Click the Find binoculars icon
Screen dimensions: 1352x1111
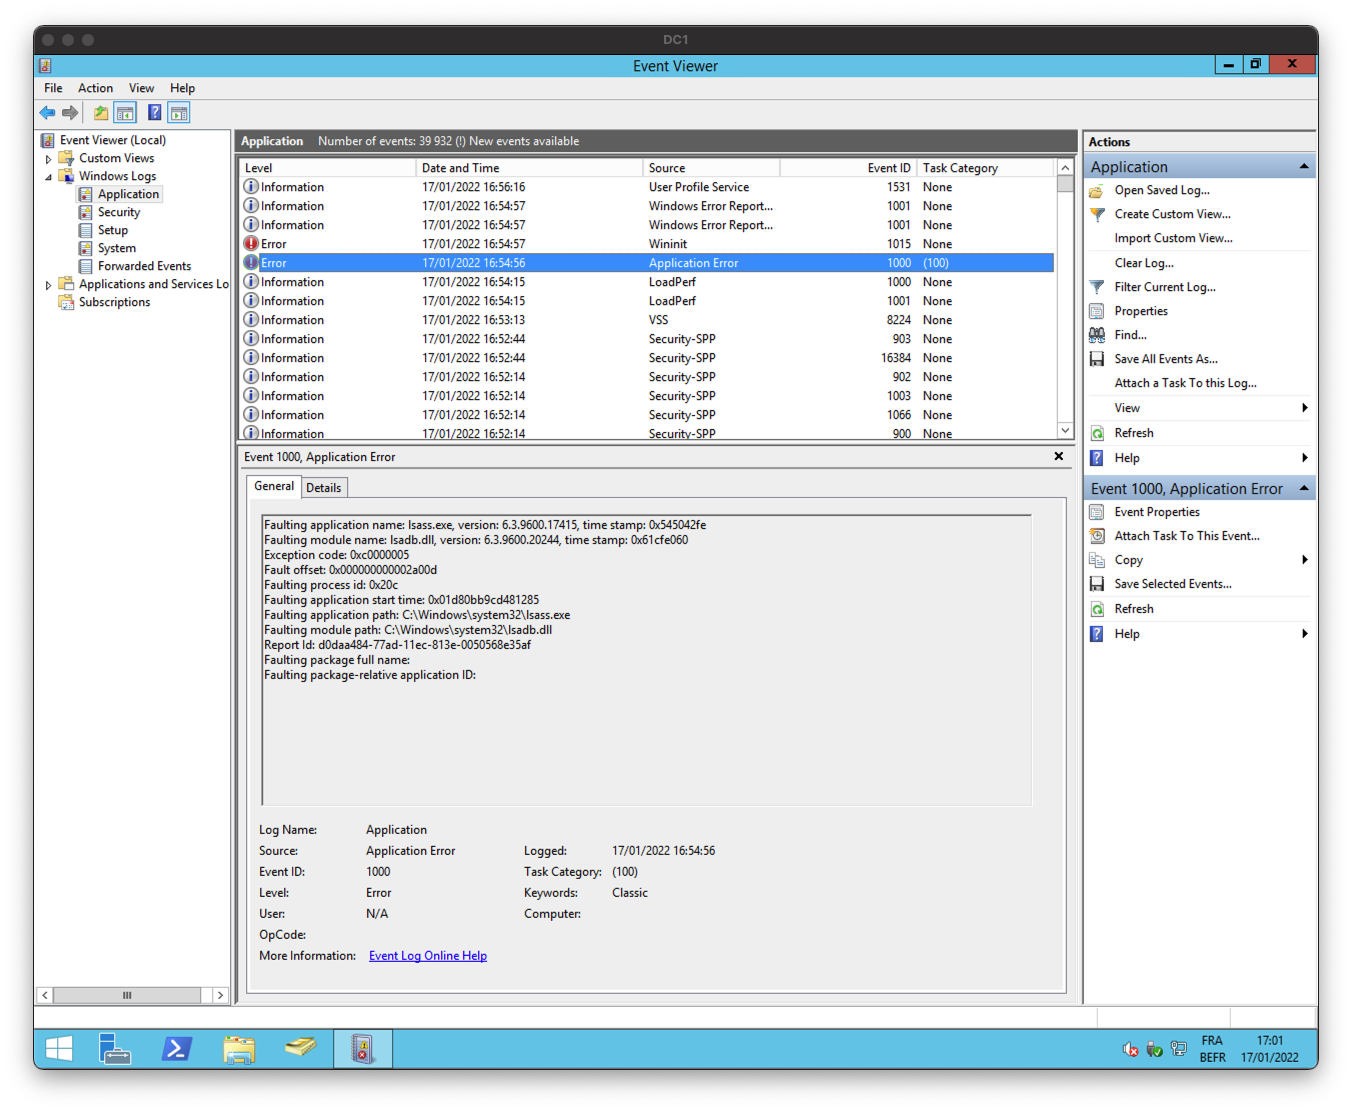coord(1097,335)
